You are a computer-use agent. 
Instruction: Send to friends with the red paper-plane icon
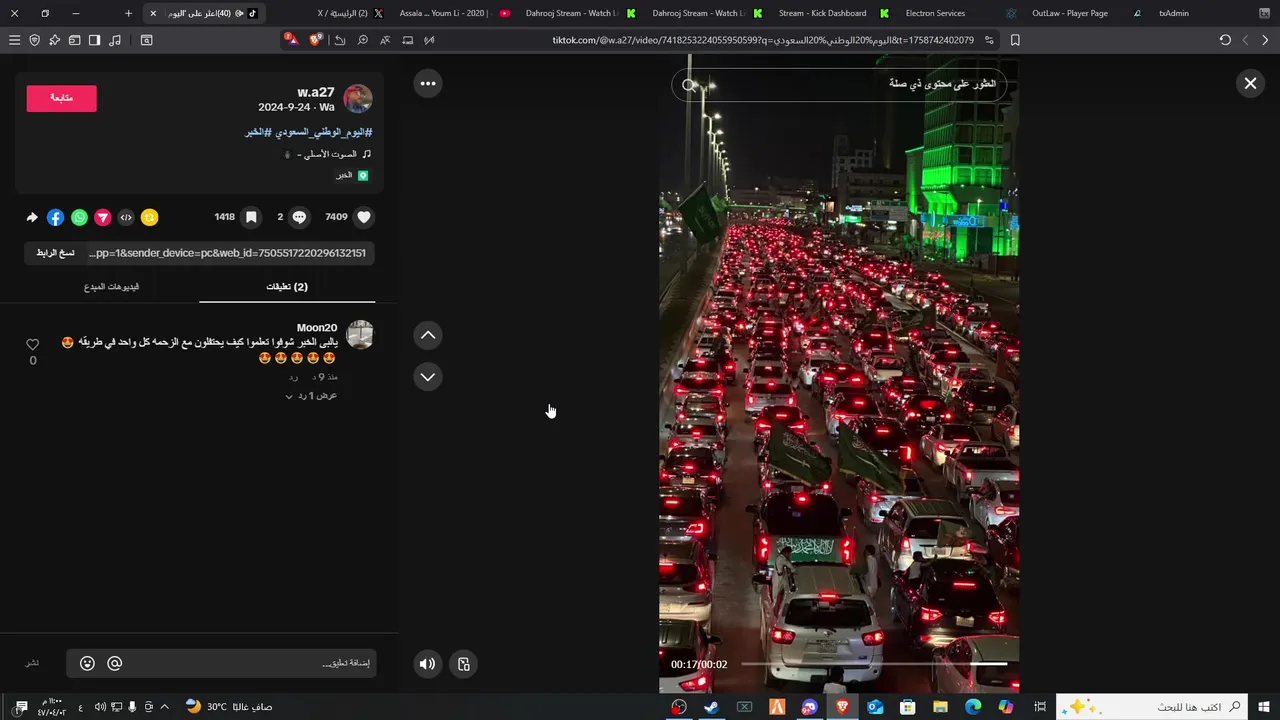pos(103,217)
